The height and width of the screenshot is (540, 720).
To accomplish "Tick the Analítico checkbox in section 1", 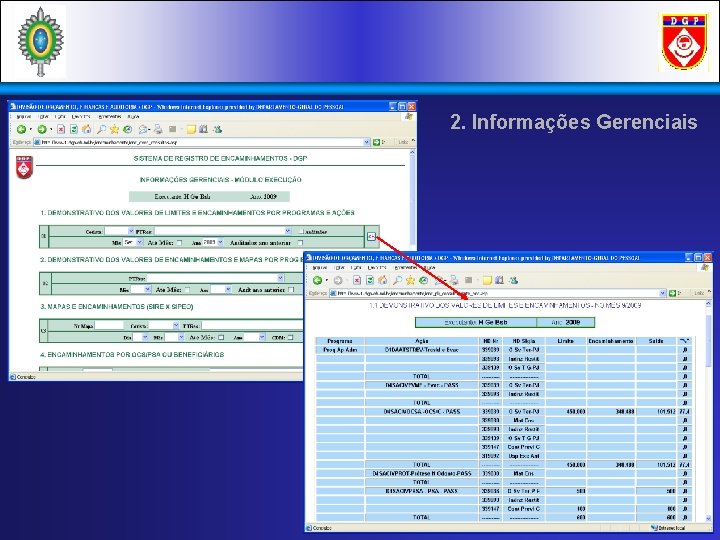I will tap(301, 231).
